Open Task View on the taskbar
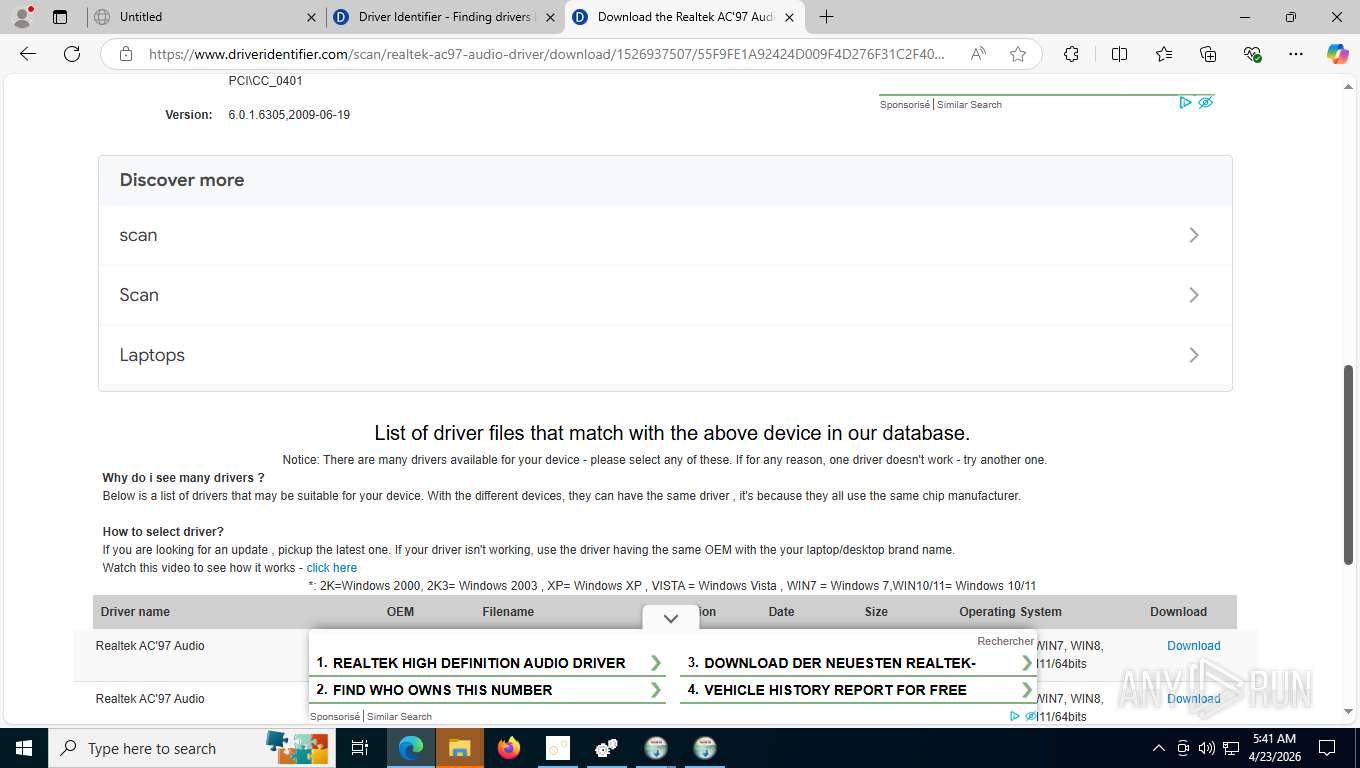 pyautogui.click(x=360, y=748)
